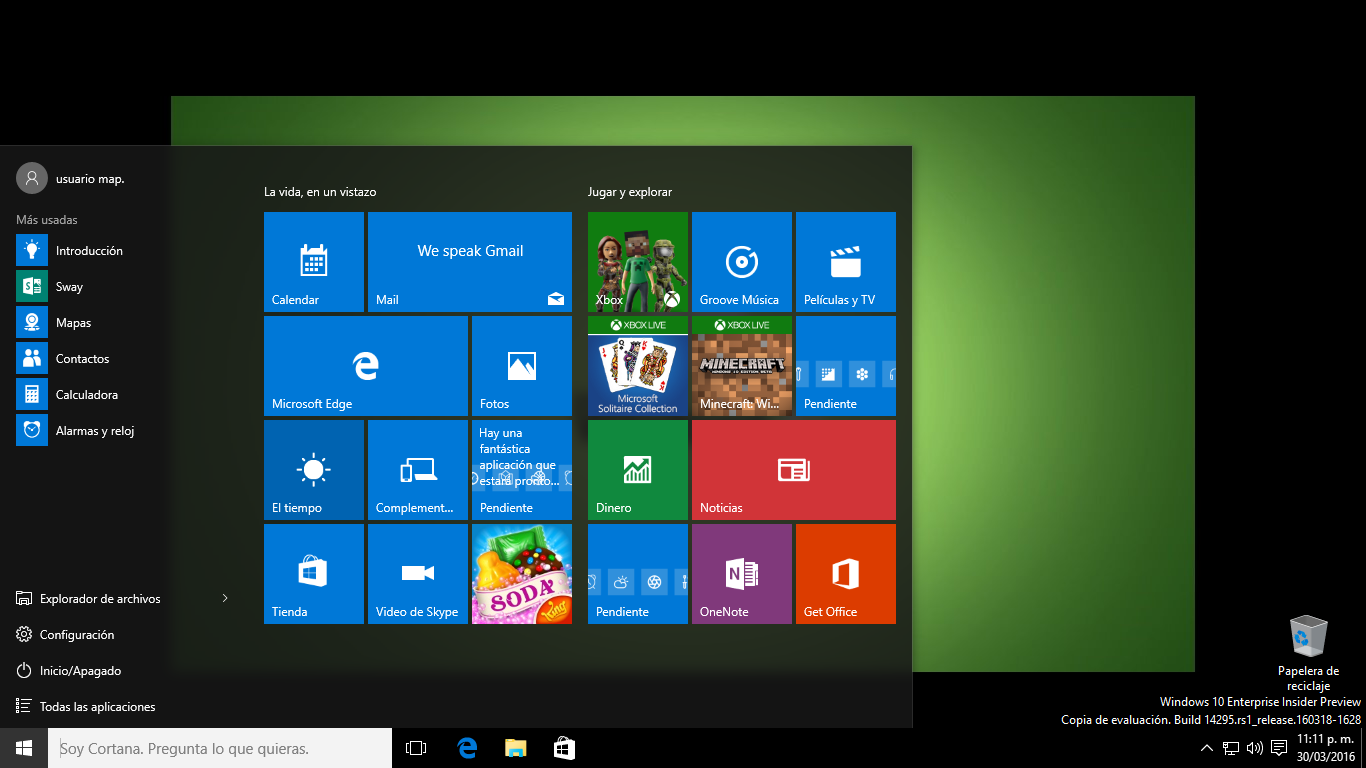Viewport: 1366px width, 768px height.
Task: Select Calculadora from most used apps
Action: (x=86, y=395)
